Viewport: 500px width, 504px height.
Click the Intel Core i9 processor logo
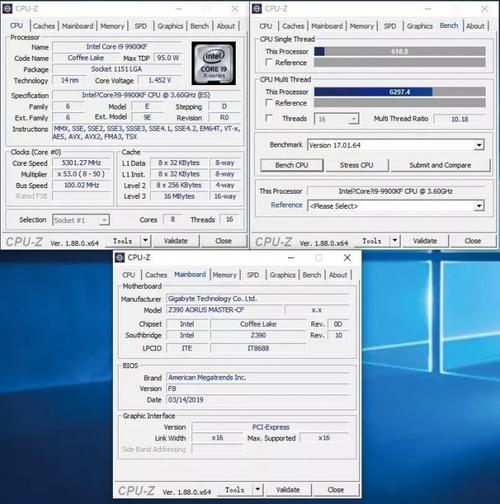[214, 63]
